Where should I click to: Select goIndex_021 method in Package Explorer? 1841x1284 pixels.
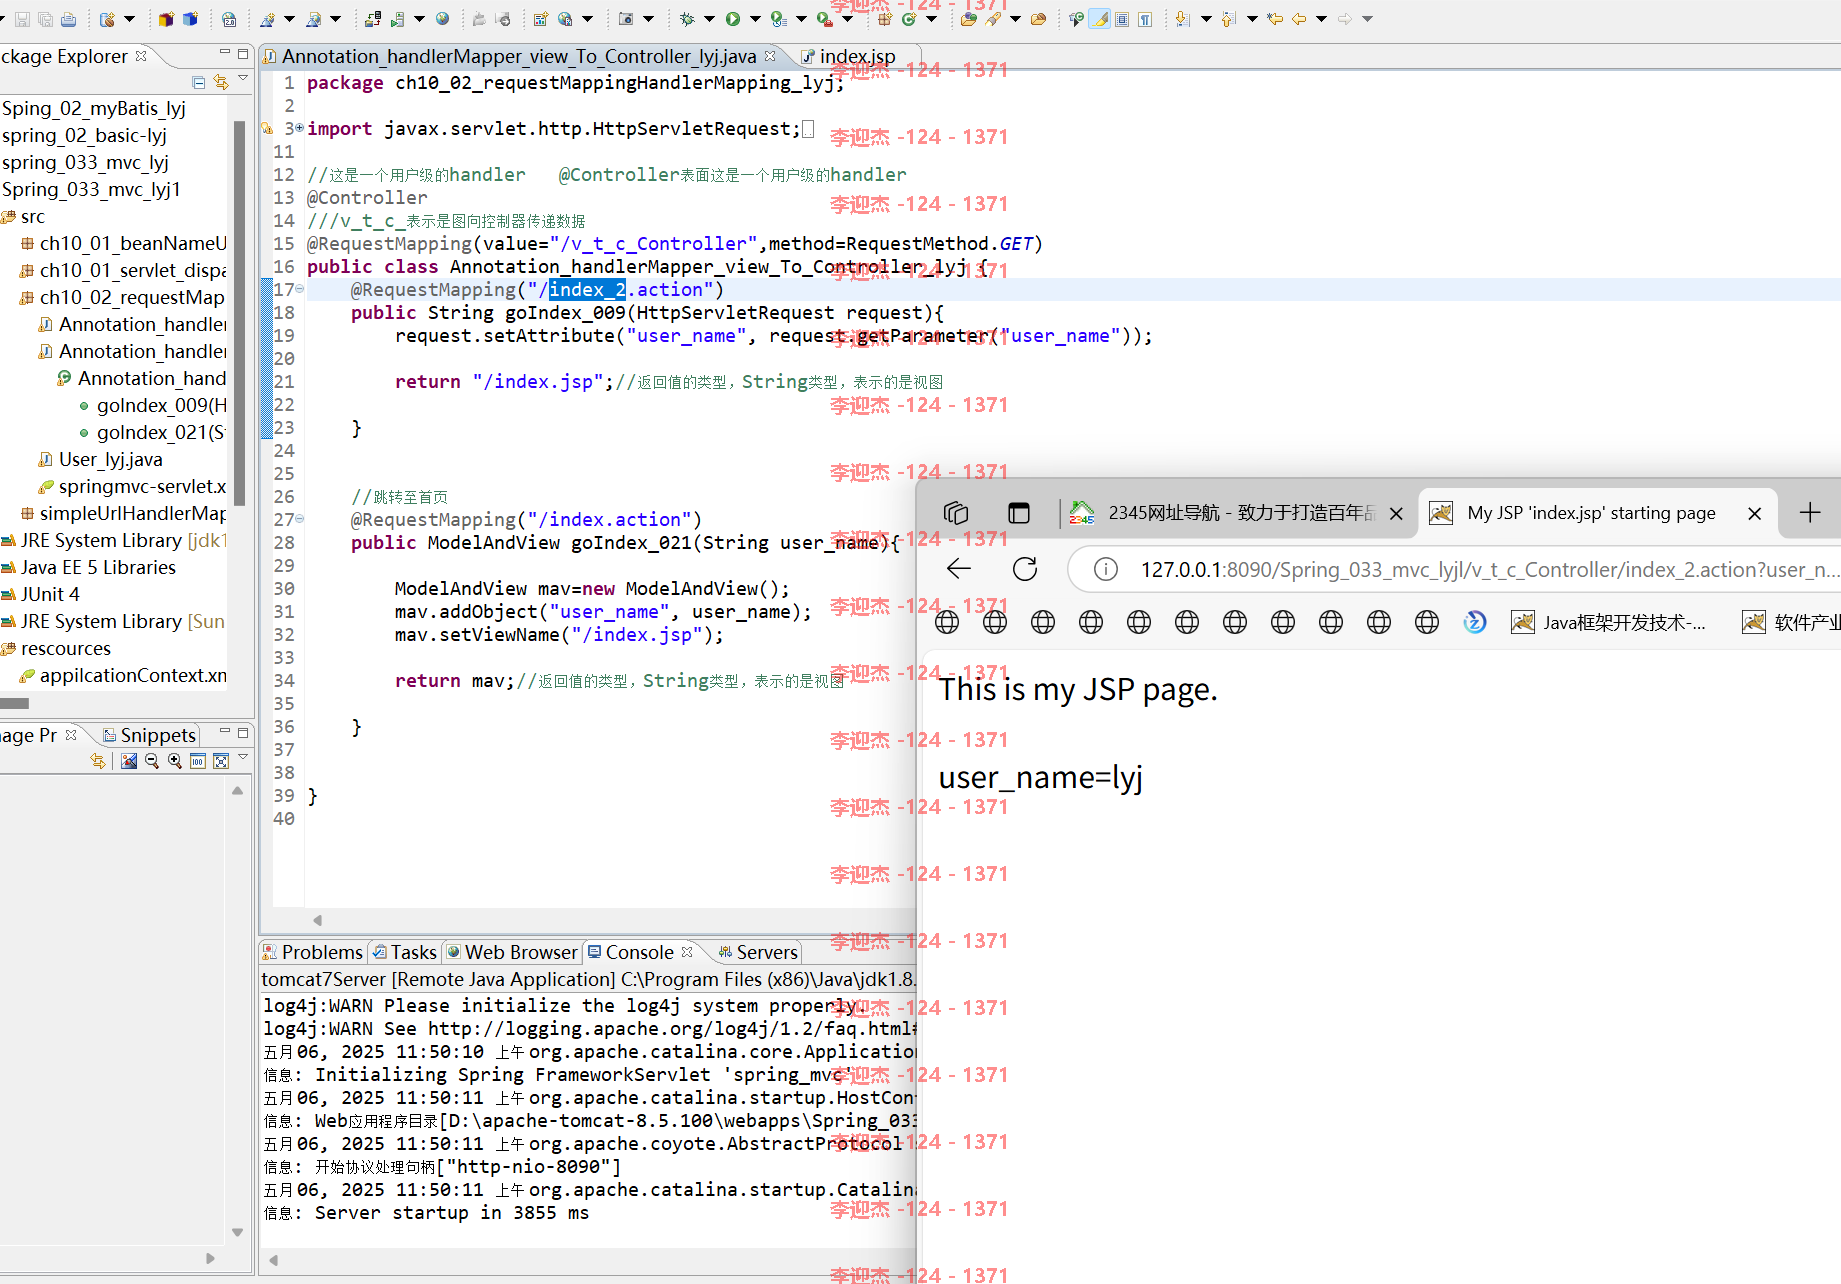tap(153, 432)
